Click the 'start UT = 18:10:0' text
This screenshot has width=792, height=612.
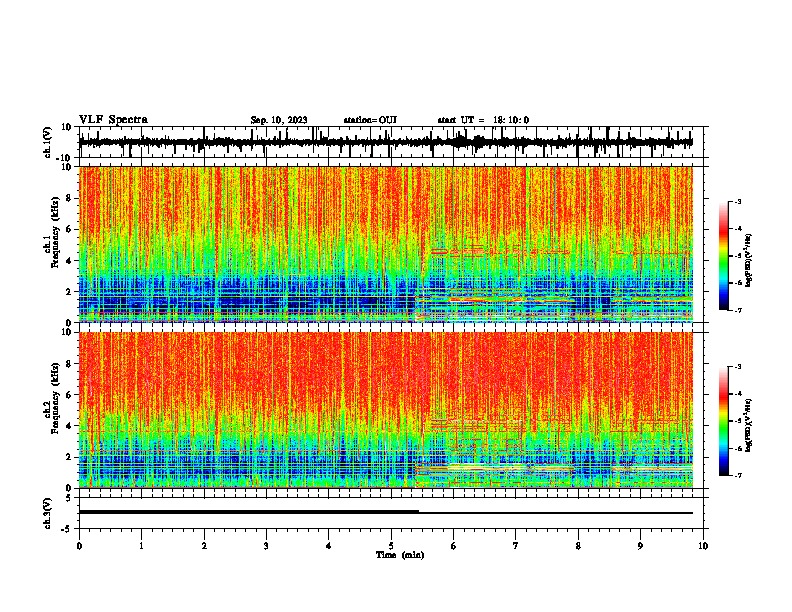[483, 120]
